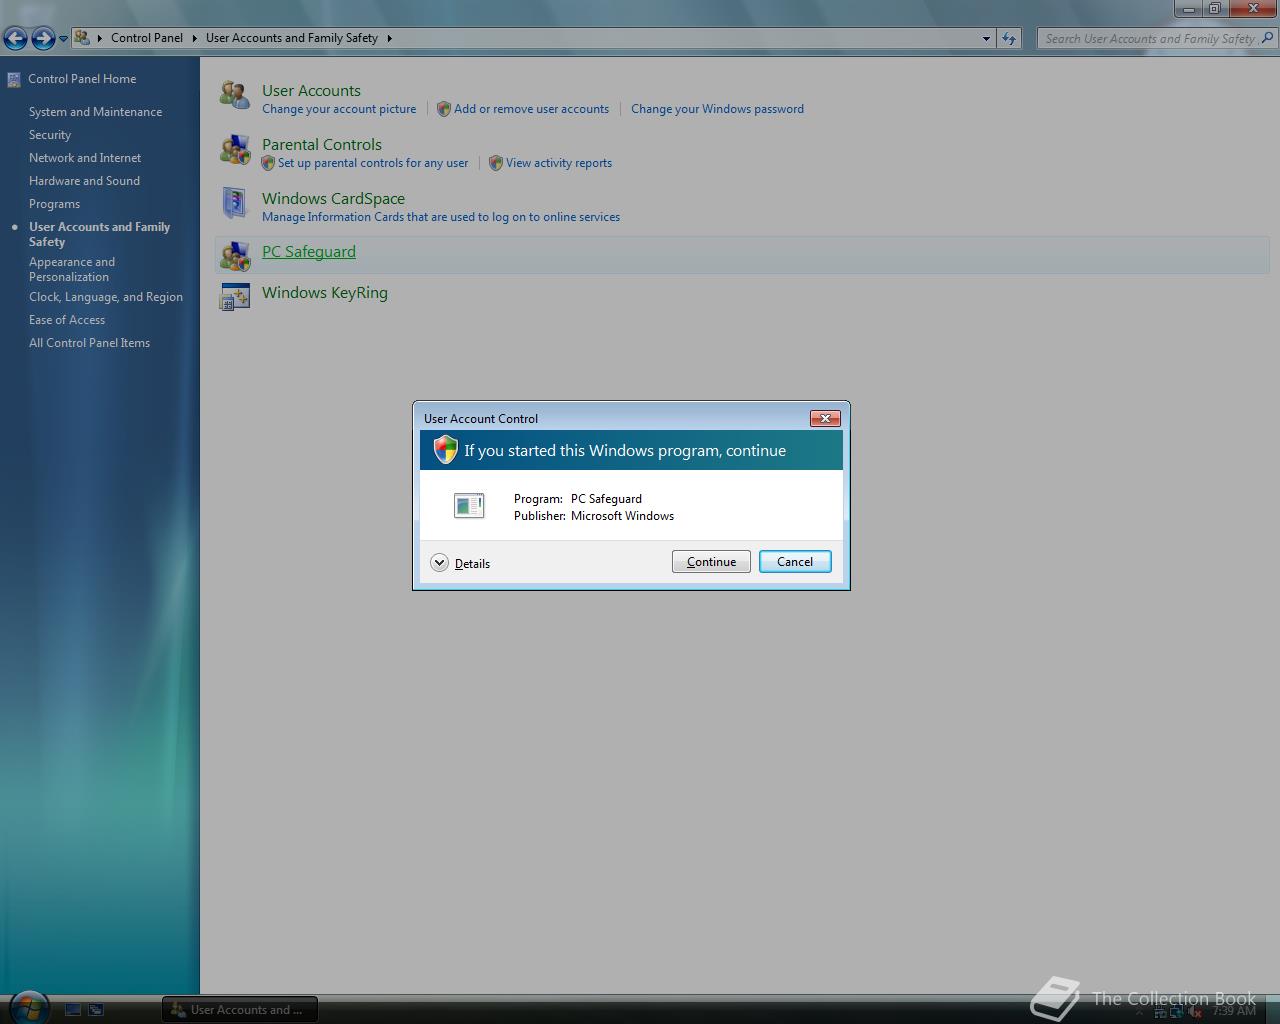Open the PC Safeguard heading link

tap(309, 252)
